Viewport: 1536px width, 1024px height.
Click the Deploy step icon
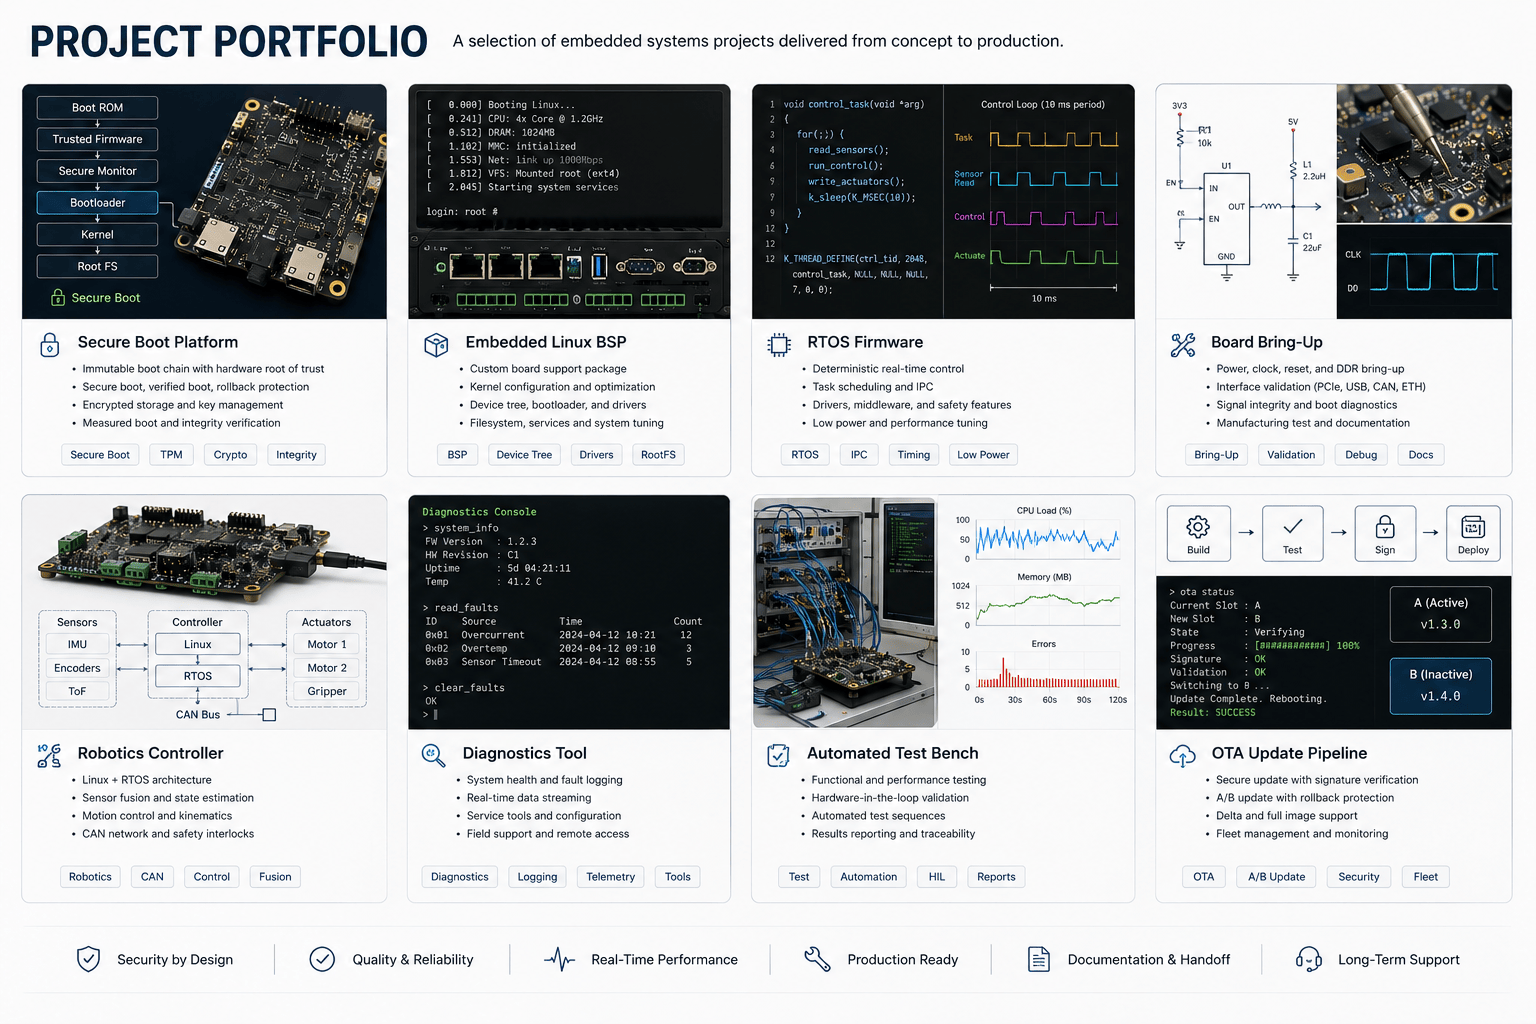pos(1473,533)
